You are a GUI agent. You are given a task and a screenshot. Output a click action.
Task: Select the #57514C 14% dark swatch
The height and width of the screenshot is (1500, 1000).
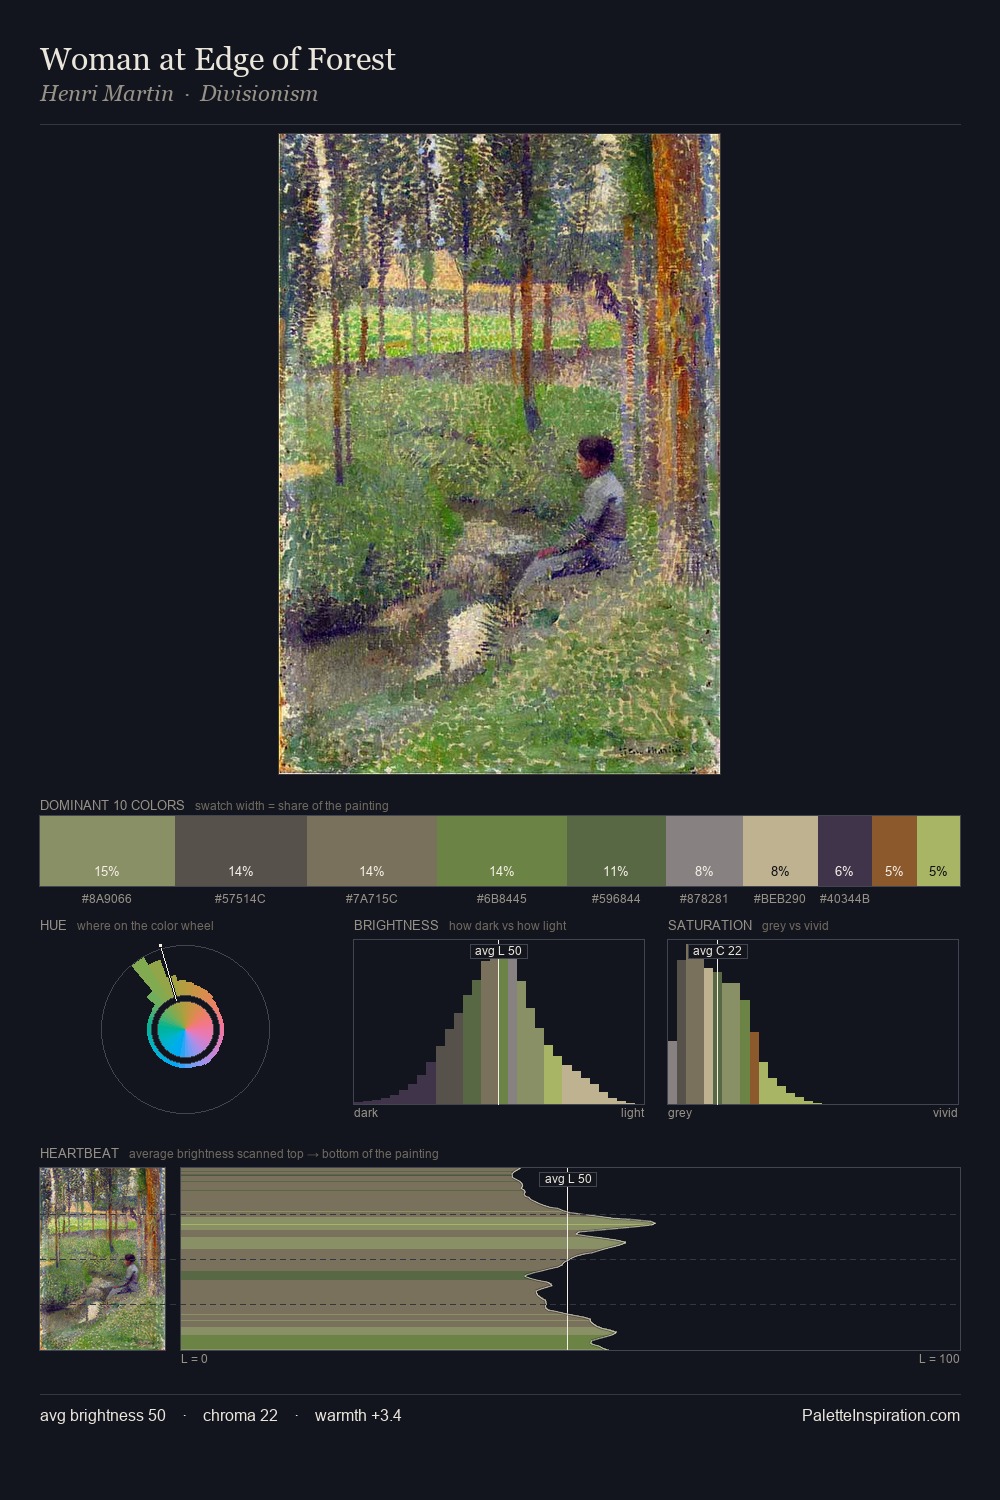coord(241,851)
